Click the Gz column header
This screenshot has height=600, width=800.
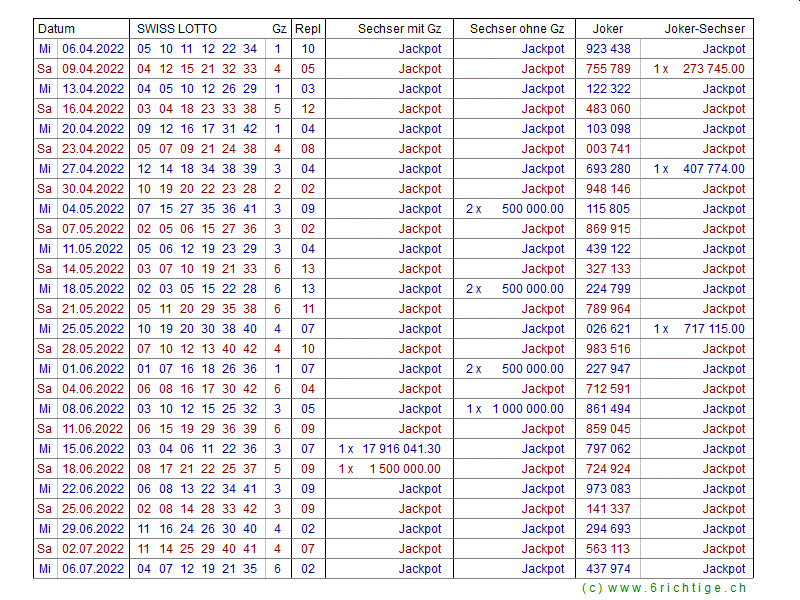[278, 29]
